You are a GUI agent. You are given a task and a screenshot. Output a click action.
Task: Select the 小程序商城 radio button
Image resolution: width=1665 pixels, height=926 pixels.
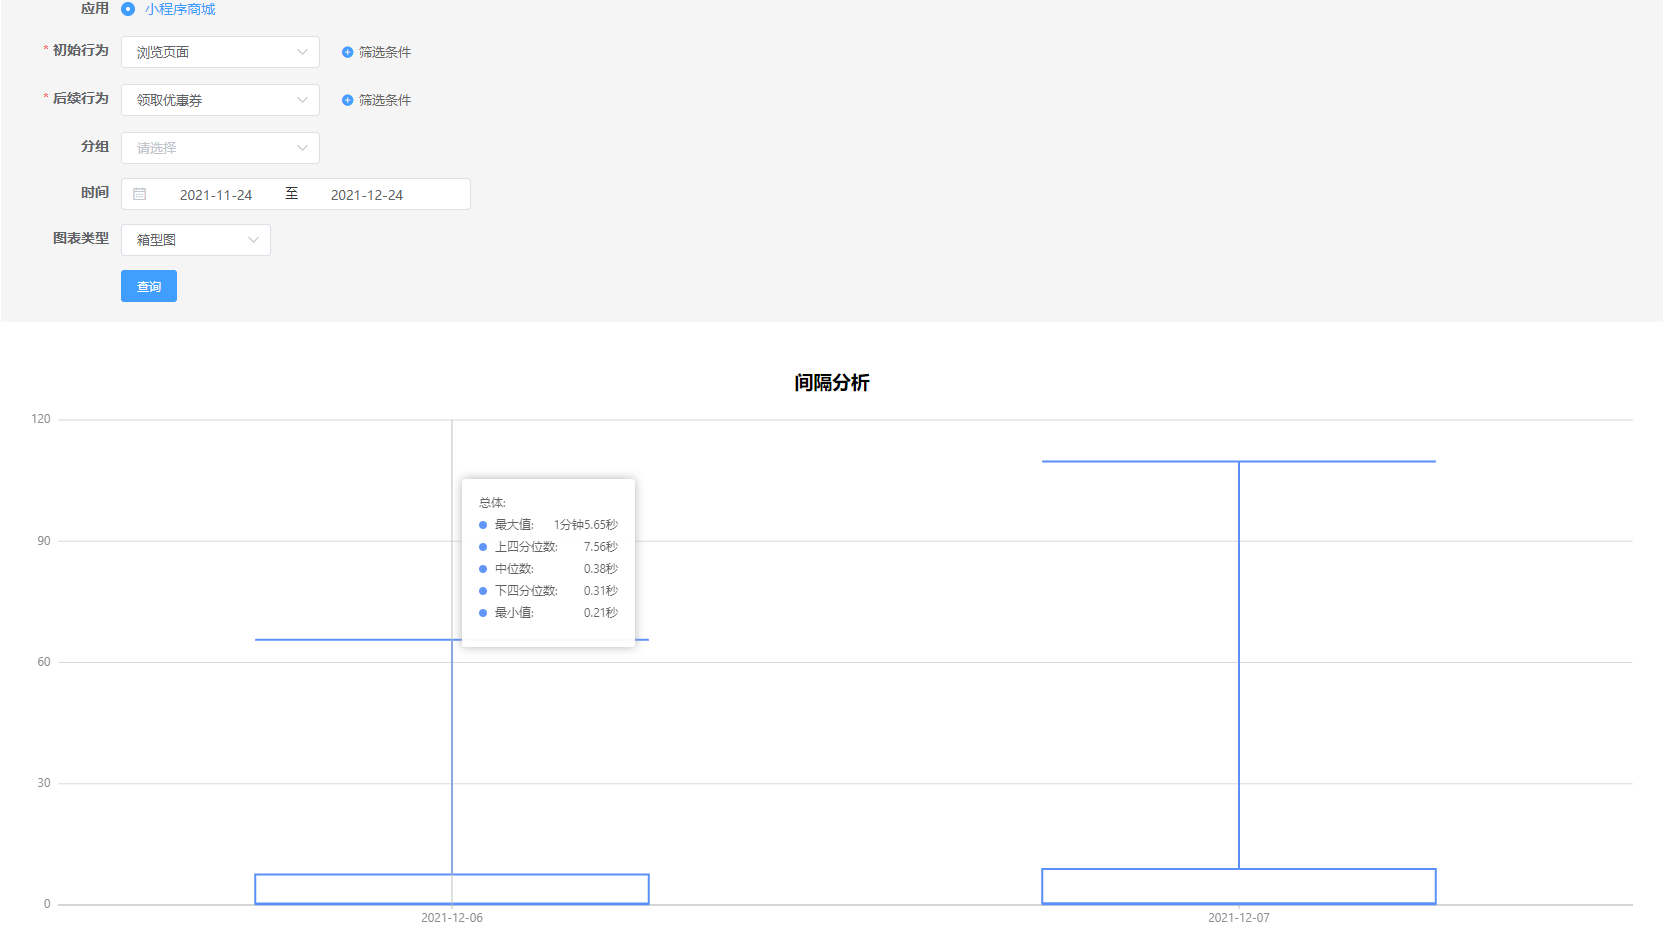coord(128,9)
